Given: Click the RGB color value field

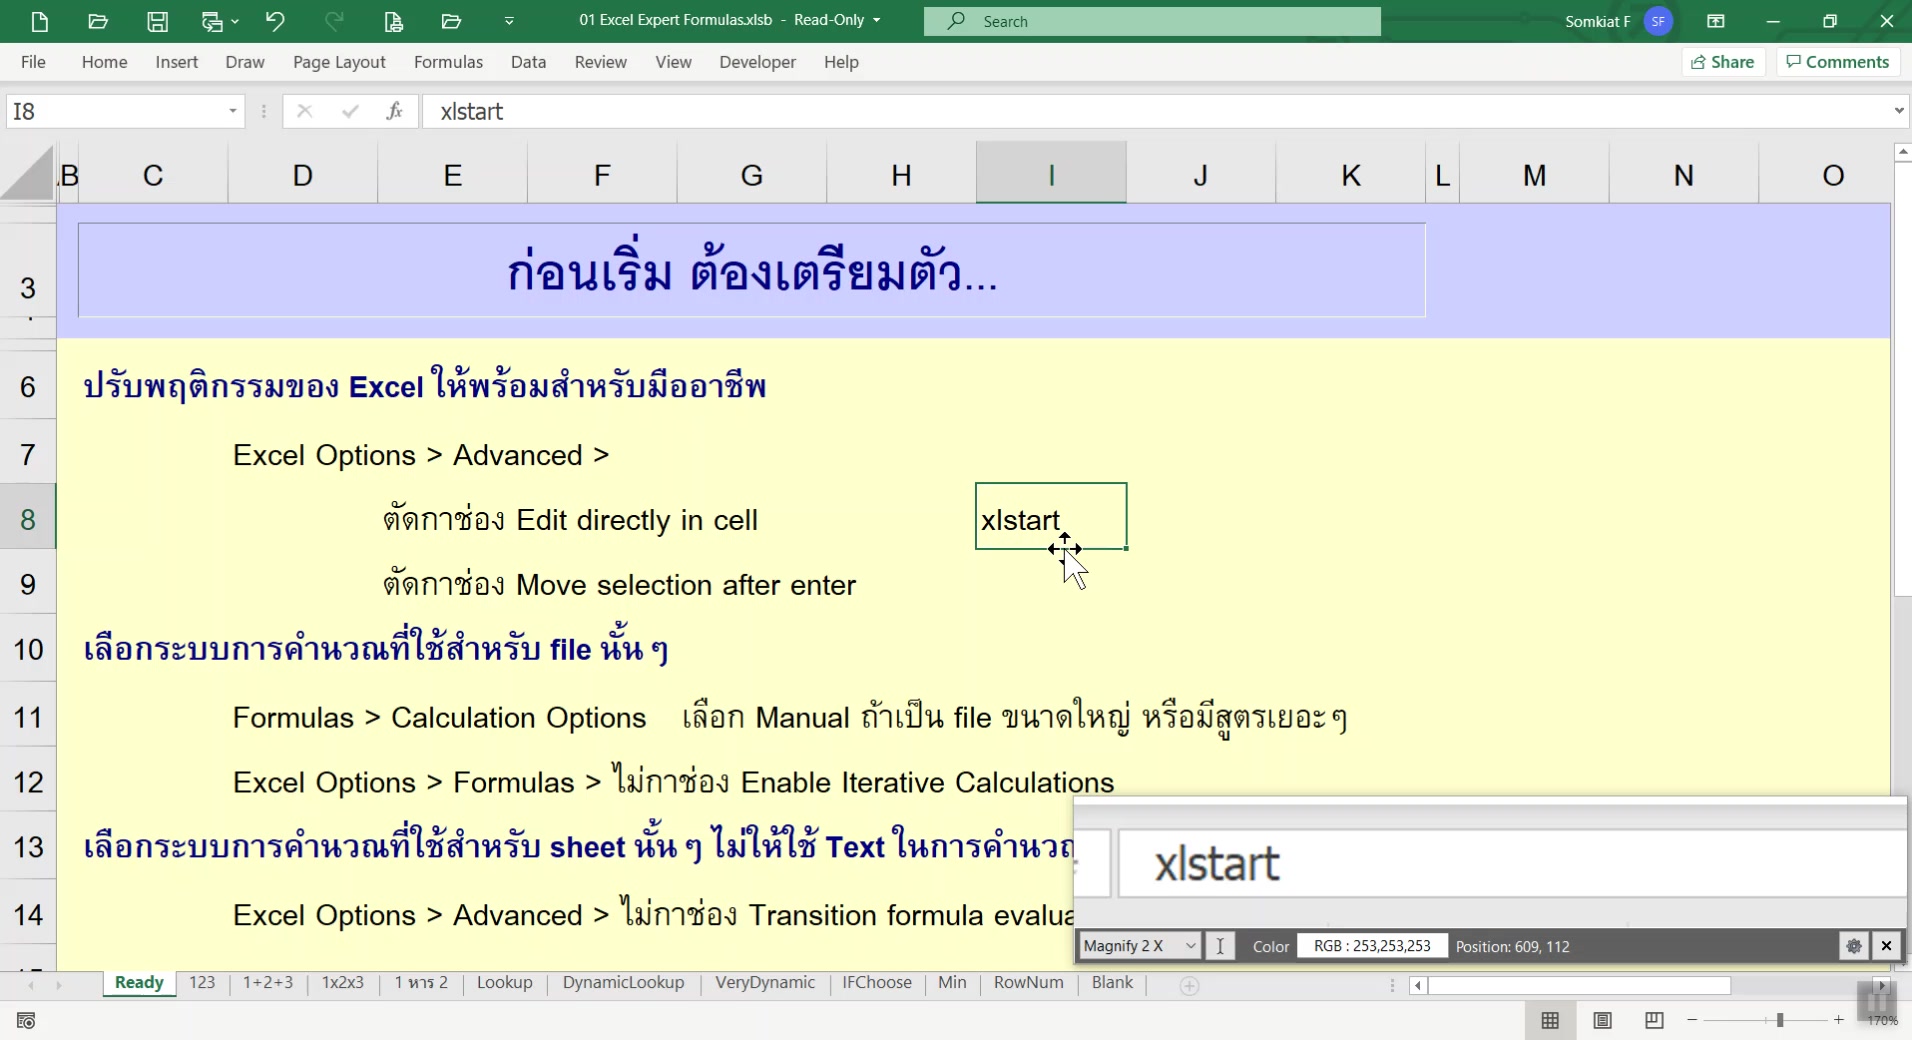Looking at the screenshot, I should tap(1372, 946).
